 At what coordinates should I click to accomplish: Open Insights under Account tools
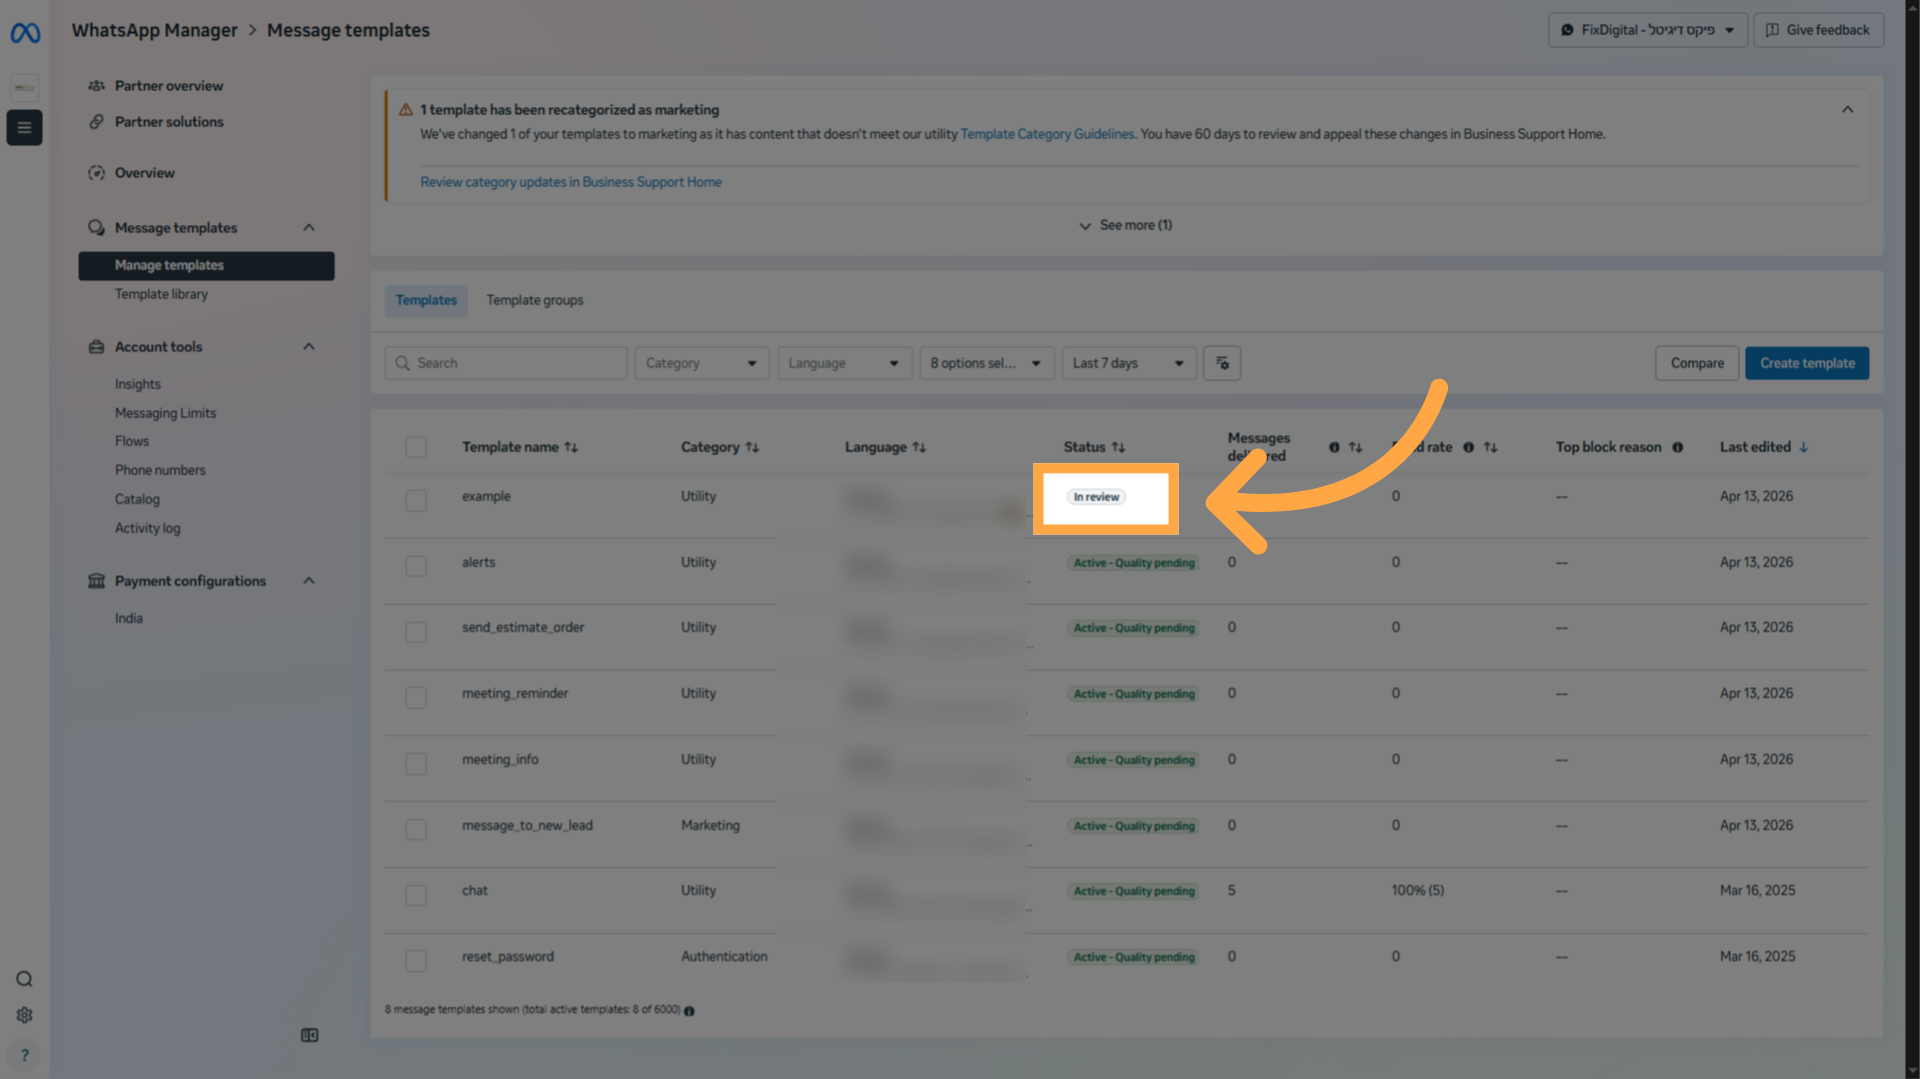pos(138,384)
